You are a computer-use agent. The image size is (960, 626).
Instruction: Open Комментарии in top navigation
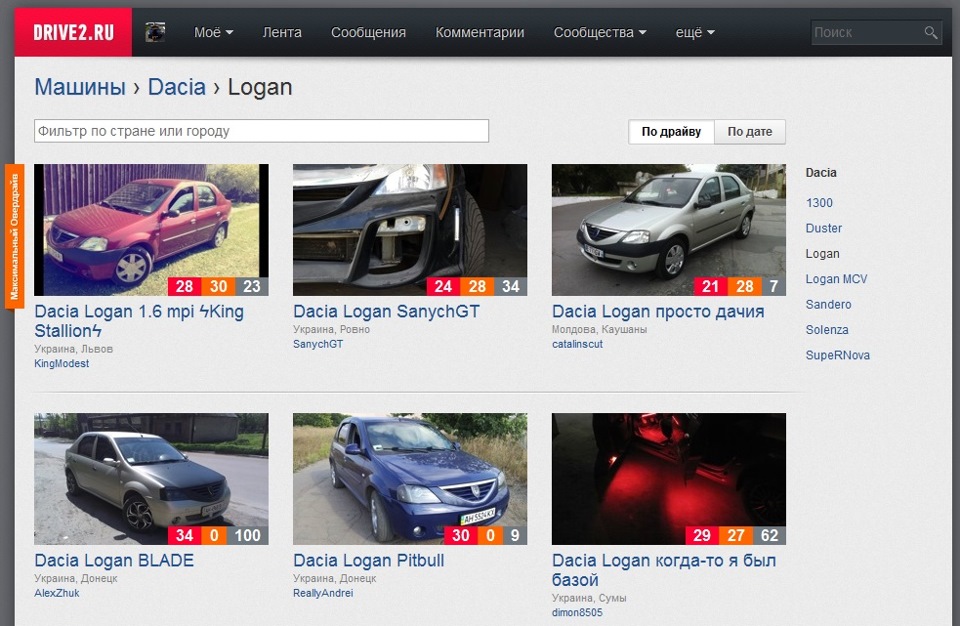(x=480, y=32)
